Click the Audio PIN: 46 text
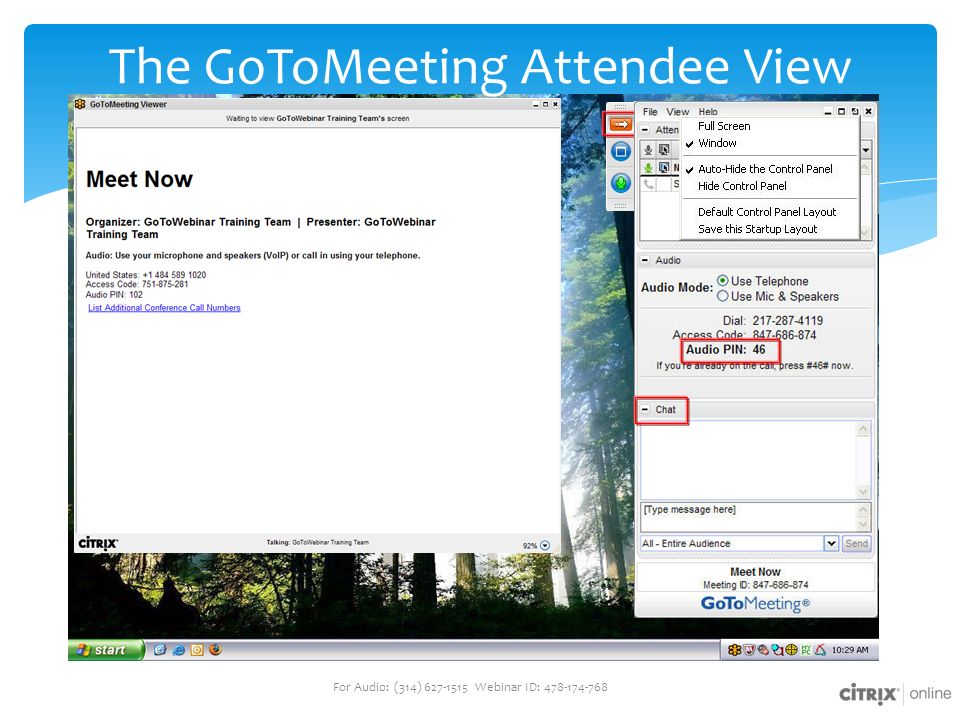The image size is (960, 720). pos(726,350)
